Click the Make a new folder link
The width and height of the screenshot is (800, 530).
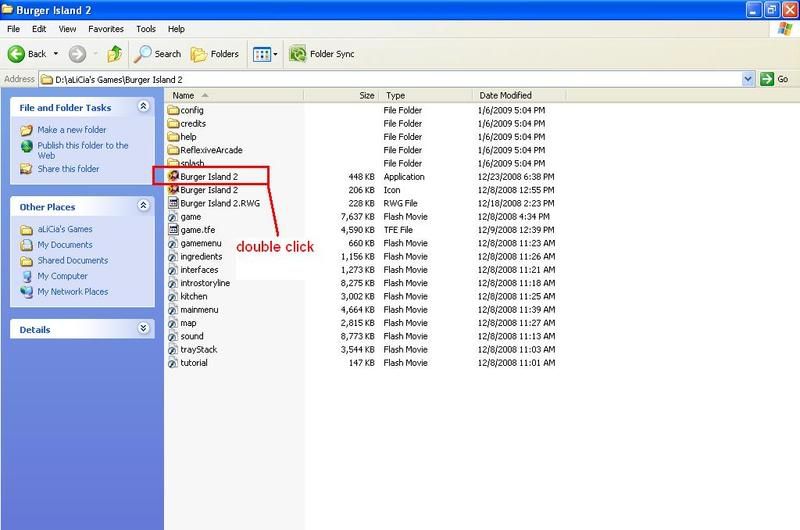(71, 130)
